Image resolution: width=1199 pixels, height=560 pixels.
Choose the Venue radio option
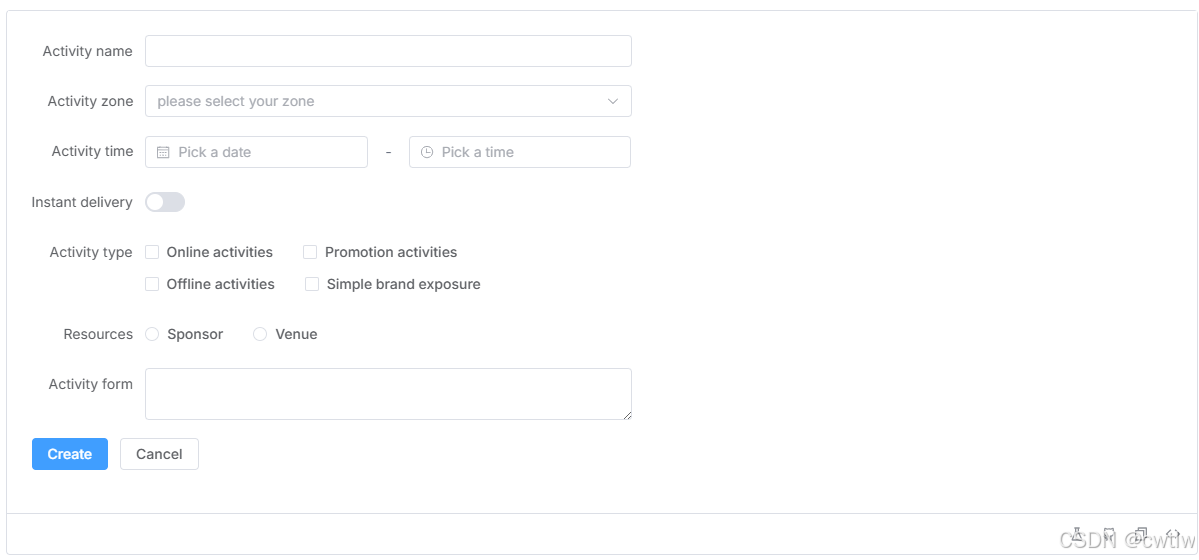(x=260, y=334)
